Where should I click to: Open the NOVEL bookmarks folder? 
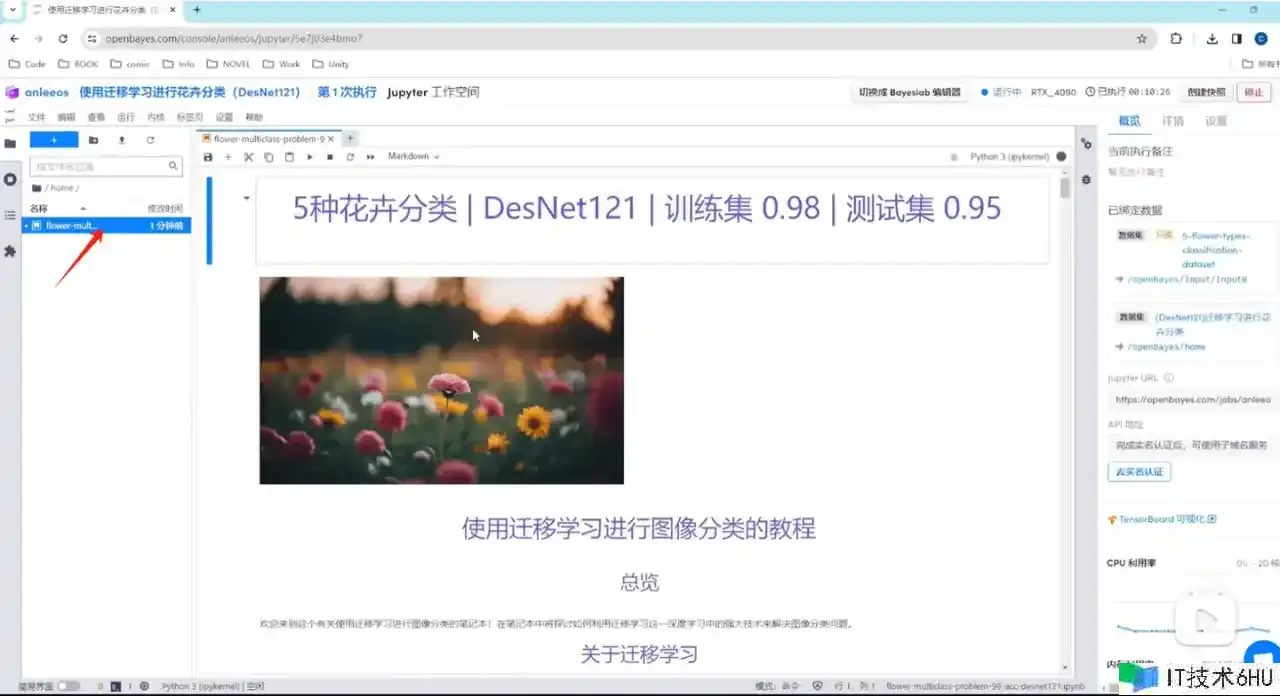[x=229, y=64]
